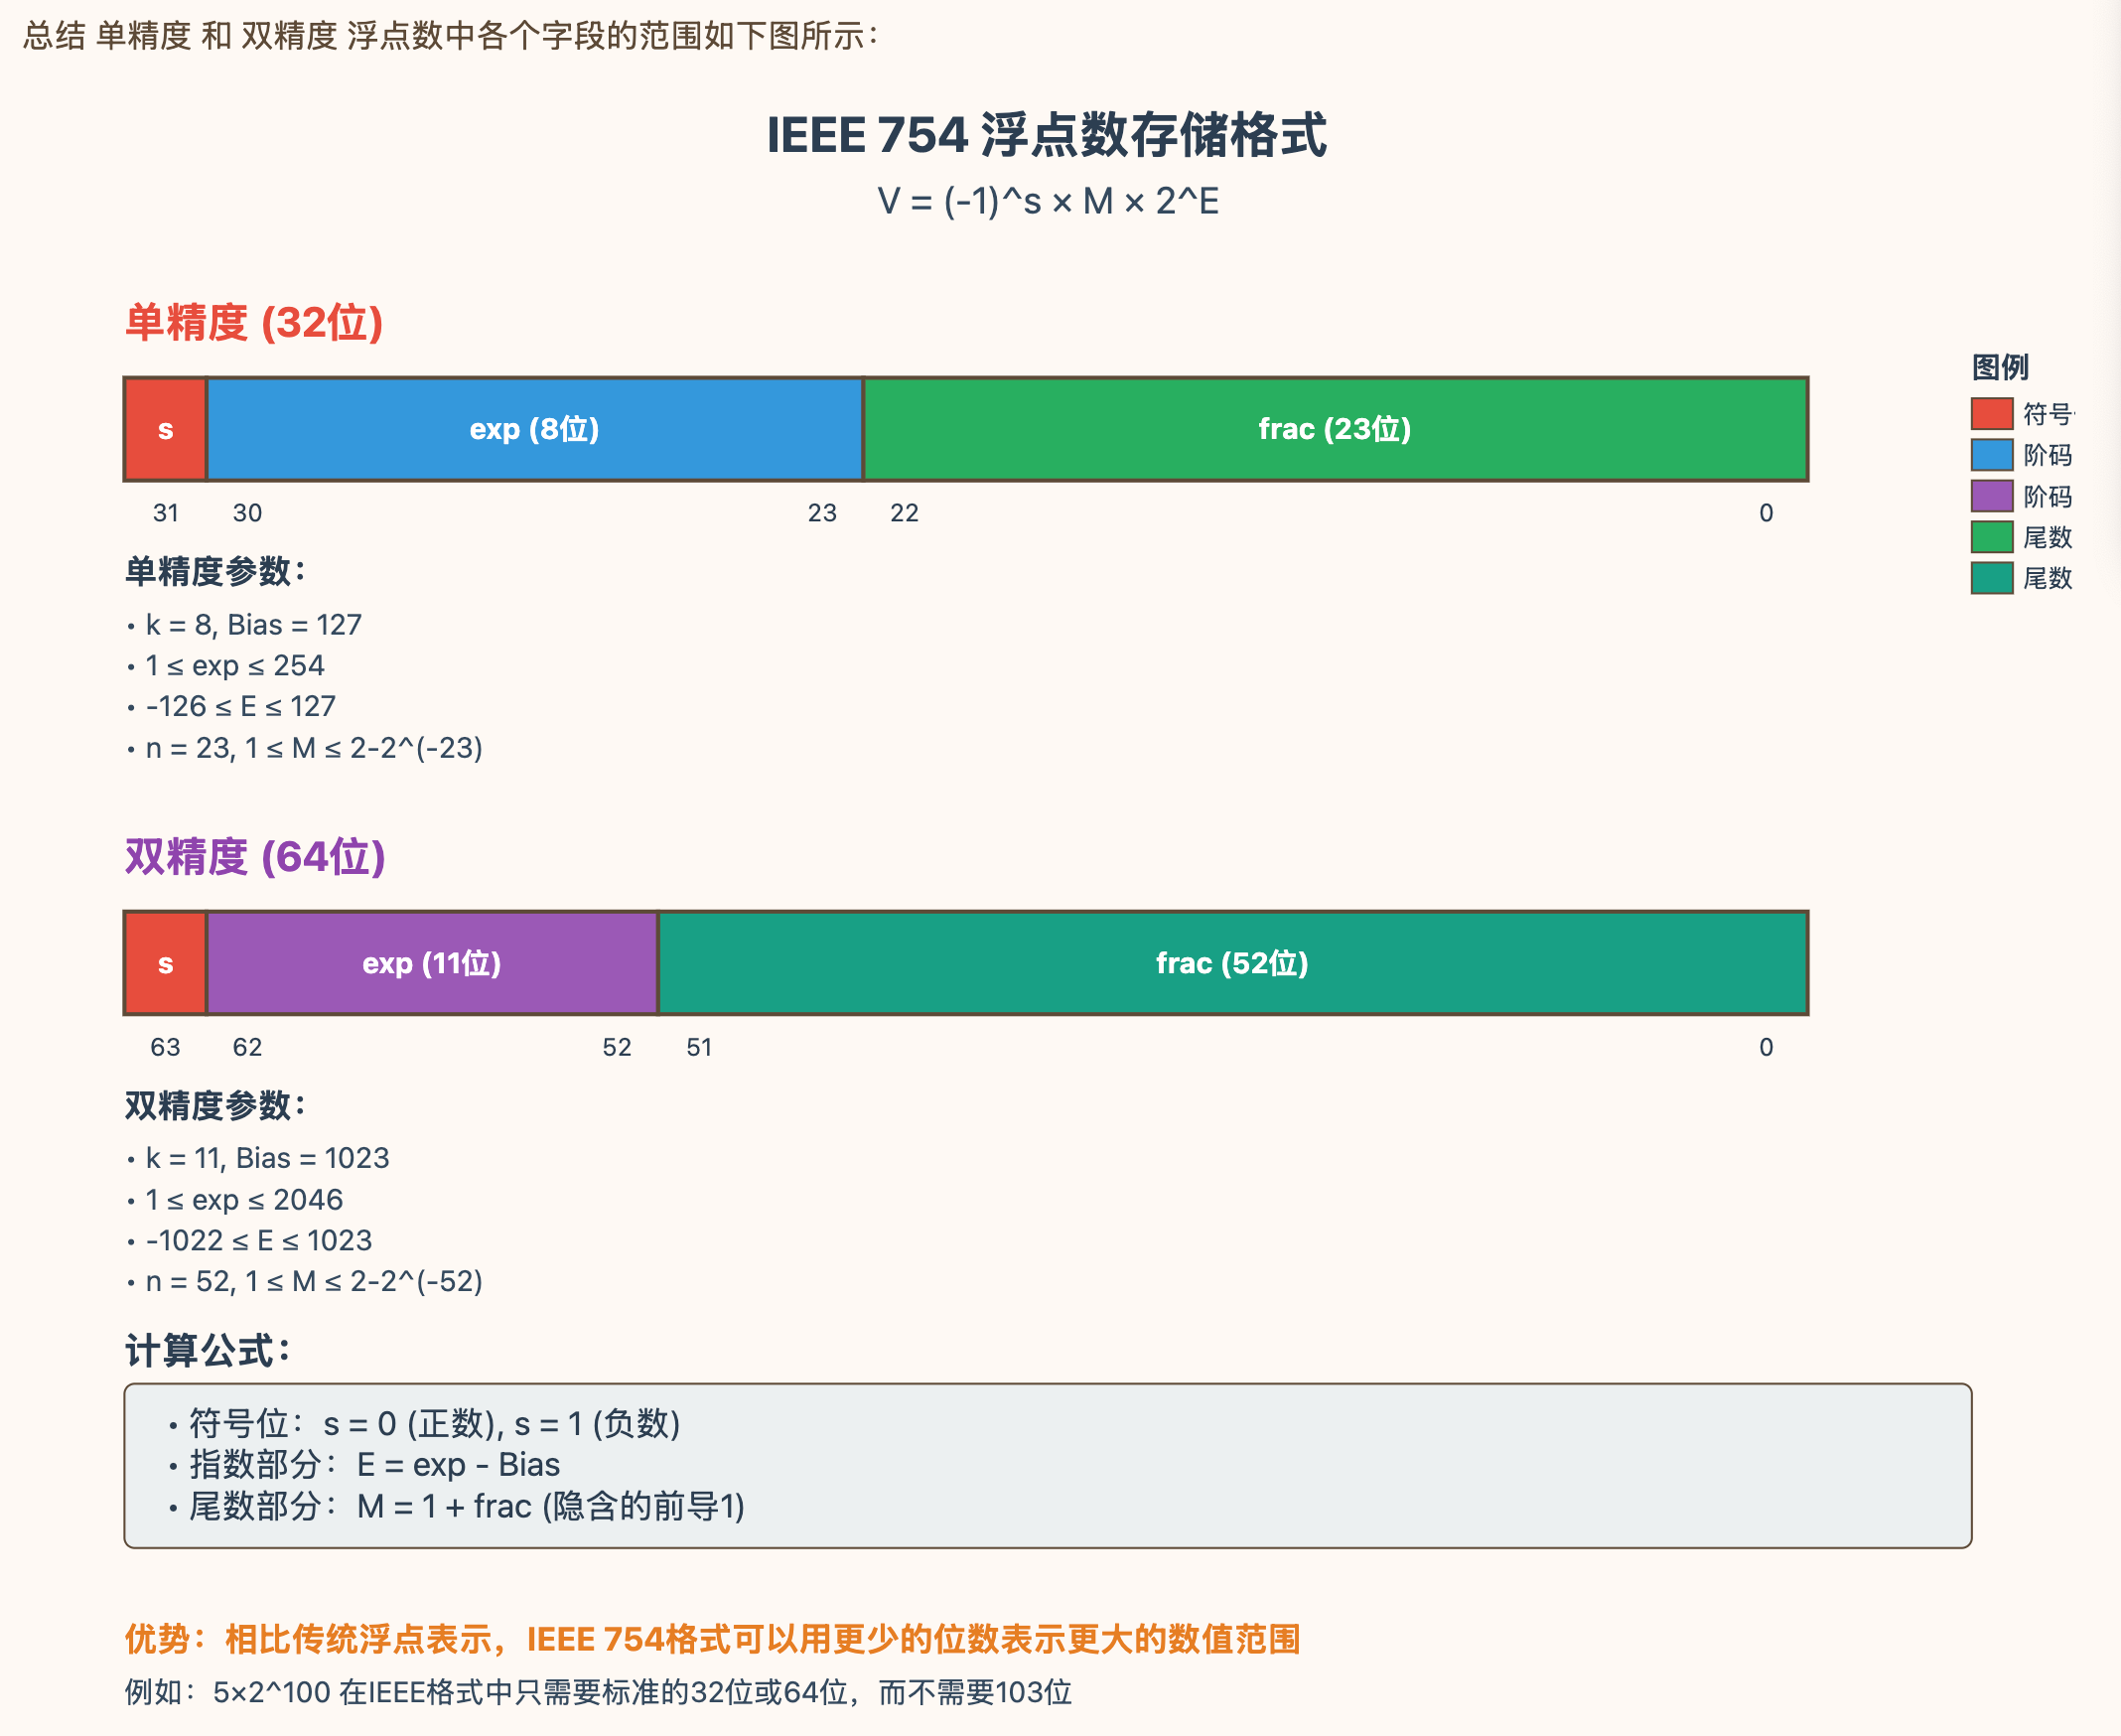Select the 单精度参数: subheading

(215, 572)
